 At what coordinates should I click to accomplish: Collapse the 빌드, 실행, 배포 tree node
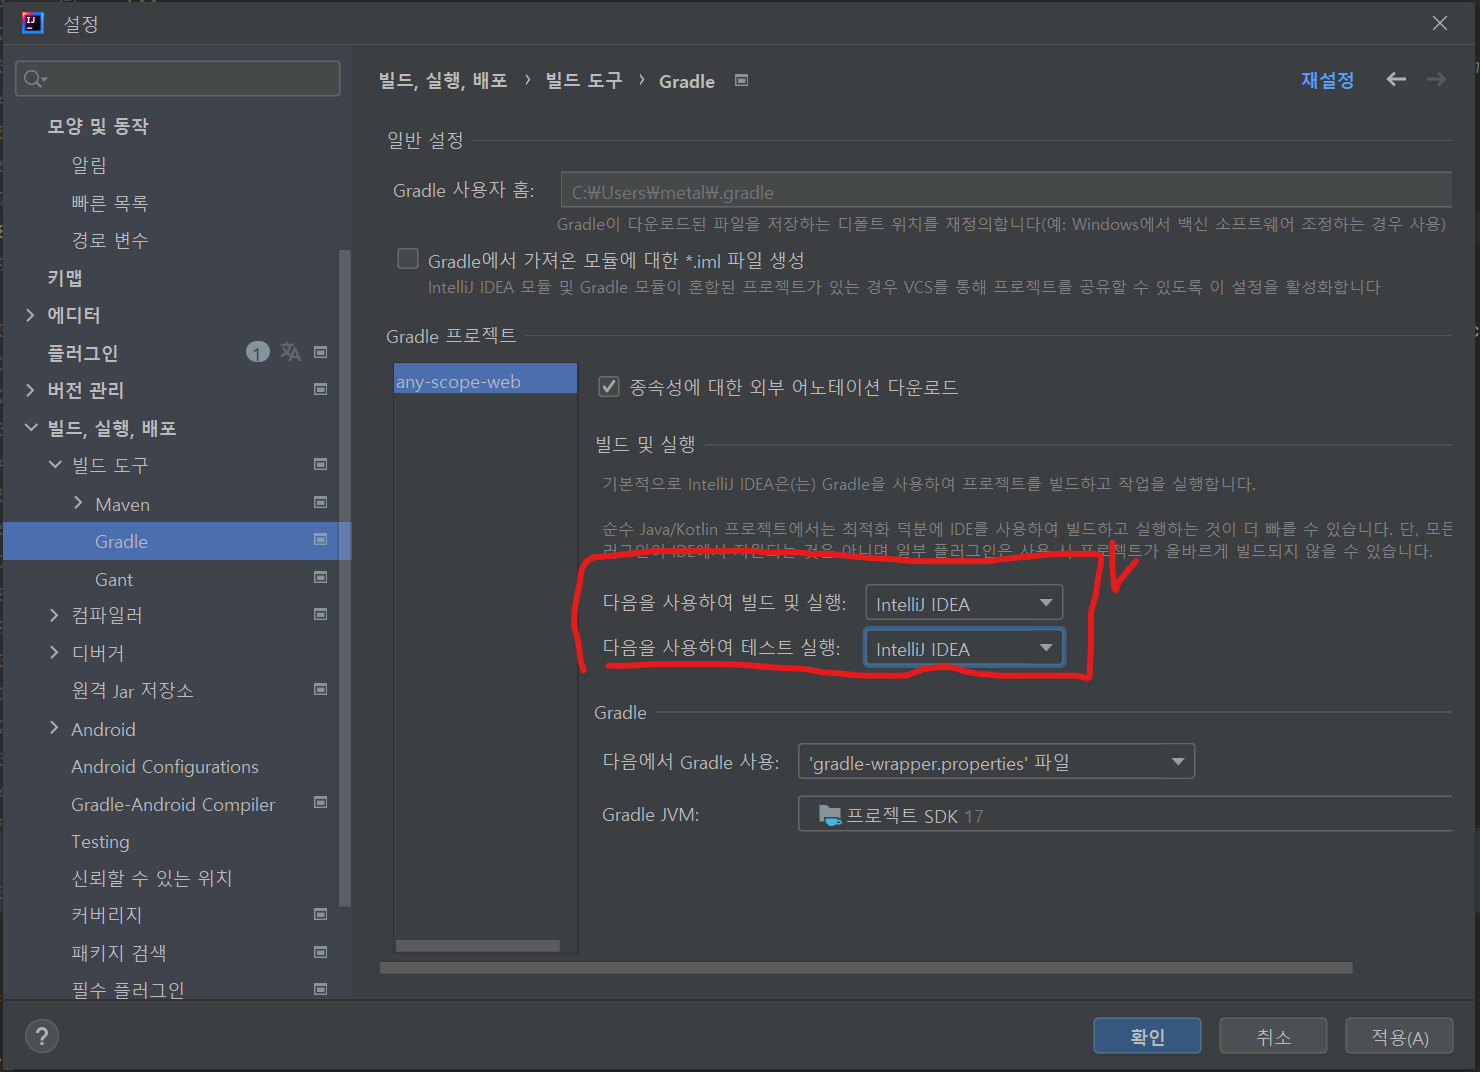[x=31, y=427]
